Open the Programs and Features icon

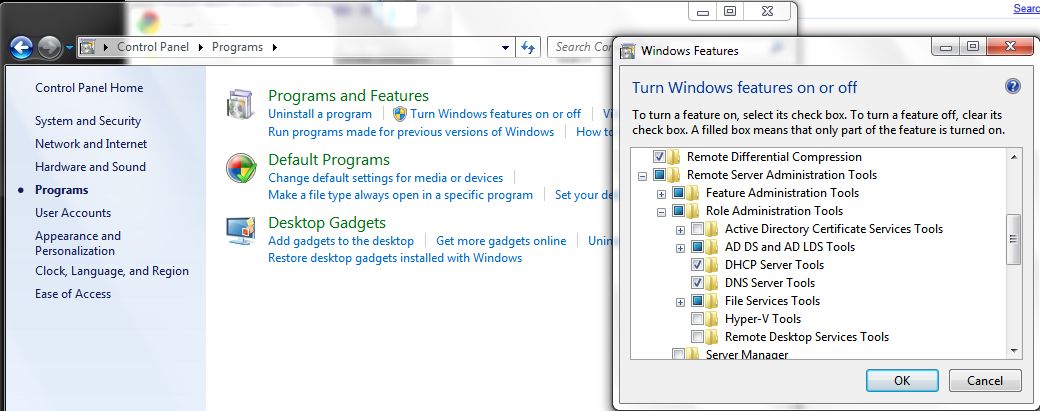240,104
